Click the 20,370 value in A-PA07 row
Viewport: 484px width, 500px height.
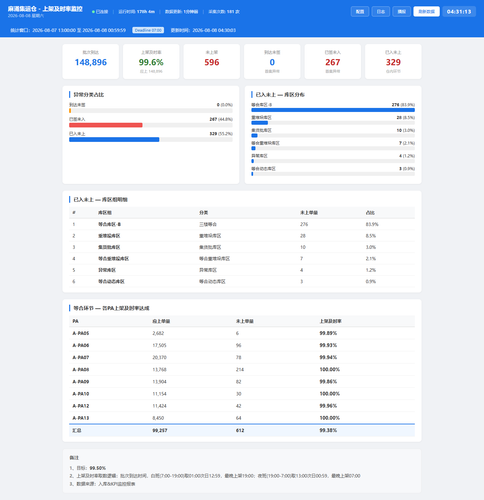159,357
